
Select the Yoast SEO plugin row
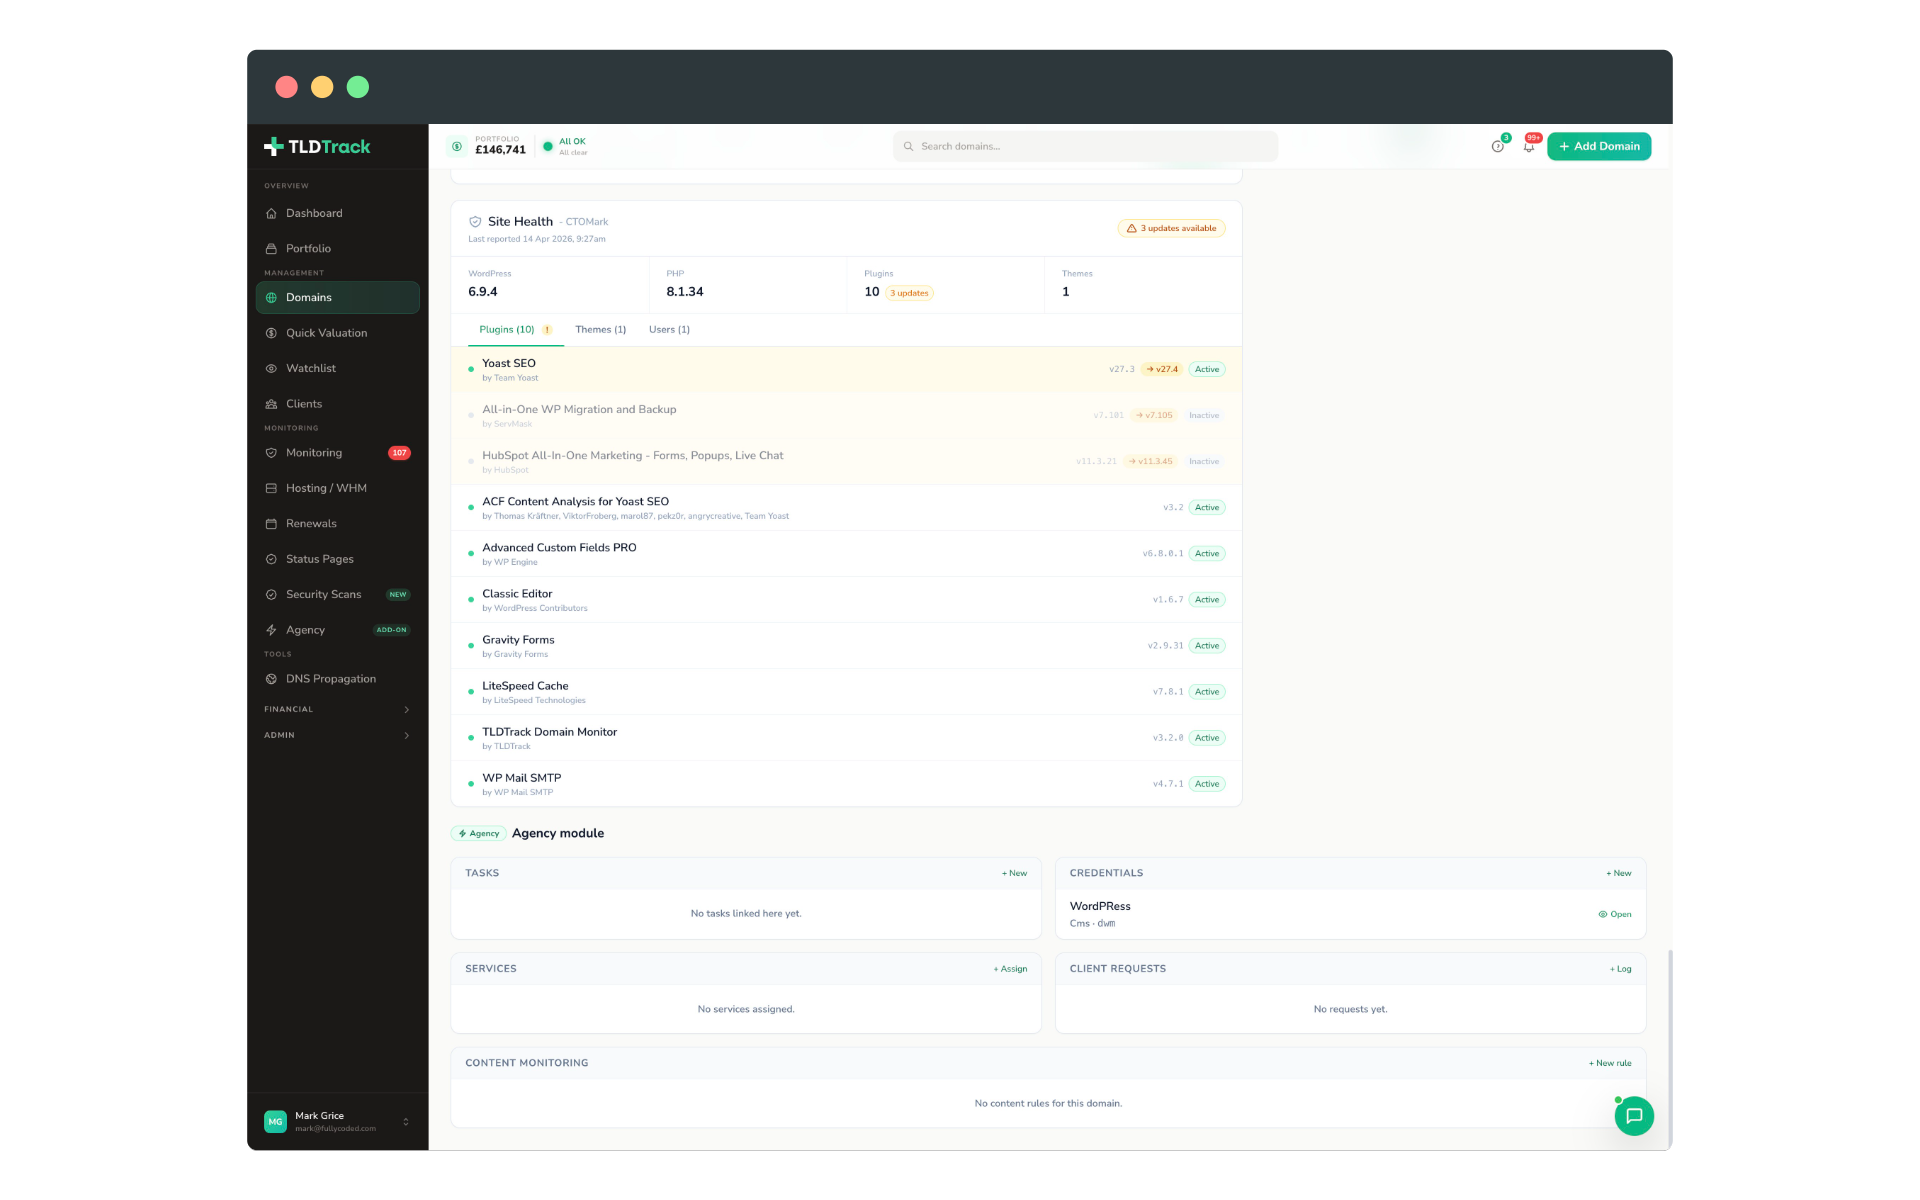846,370
